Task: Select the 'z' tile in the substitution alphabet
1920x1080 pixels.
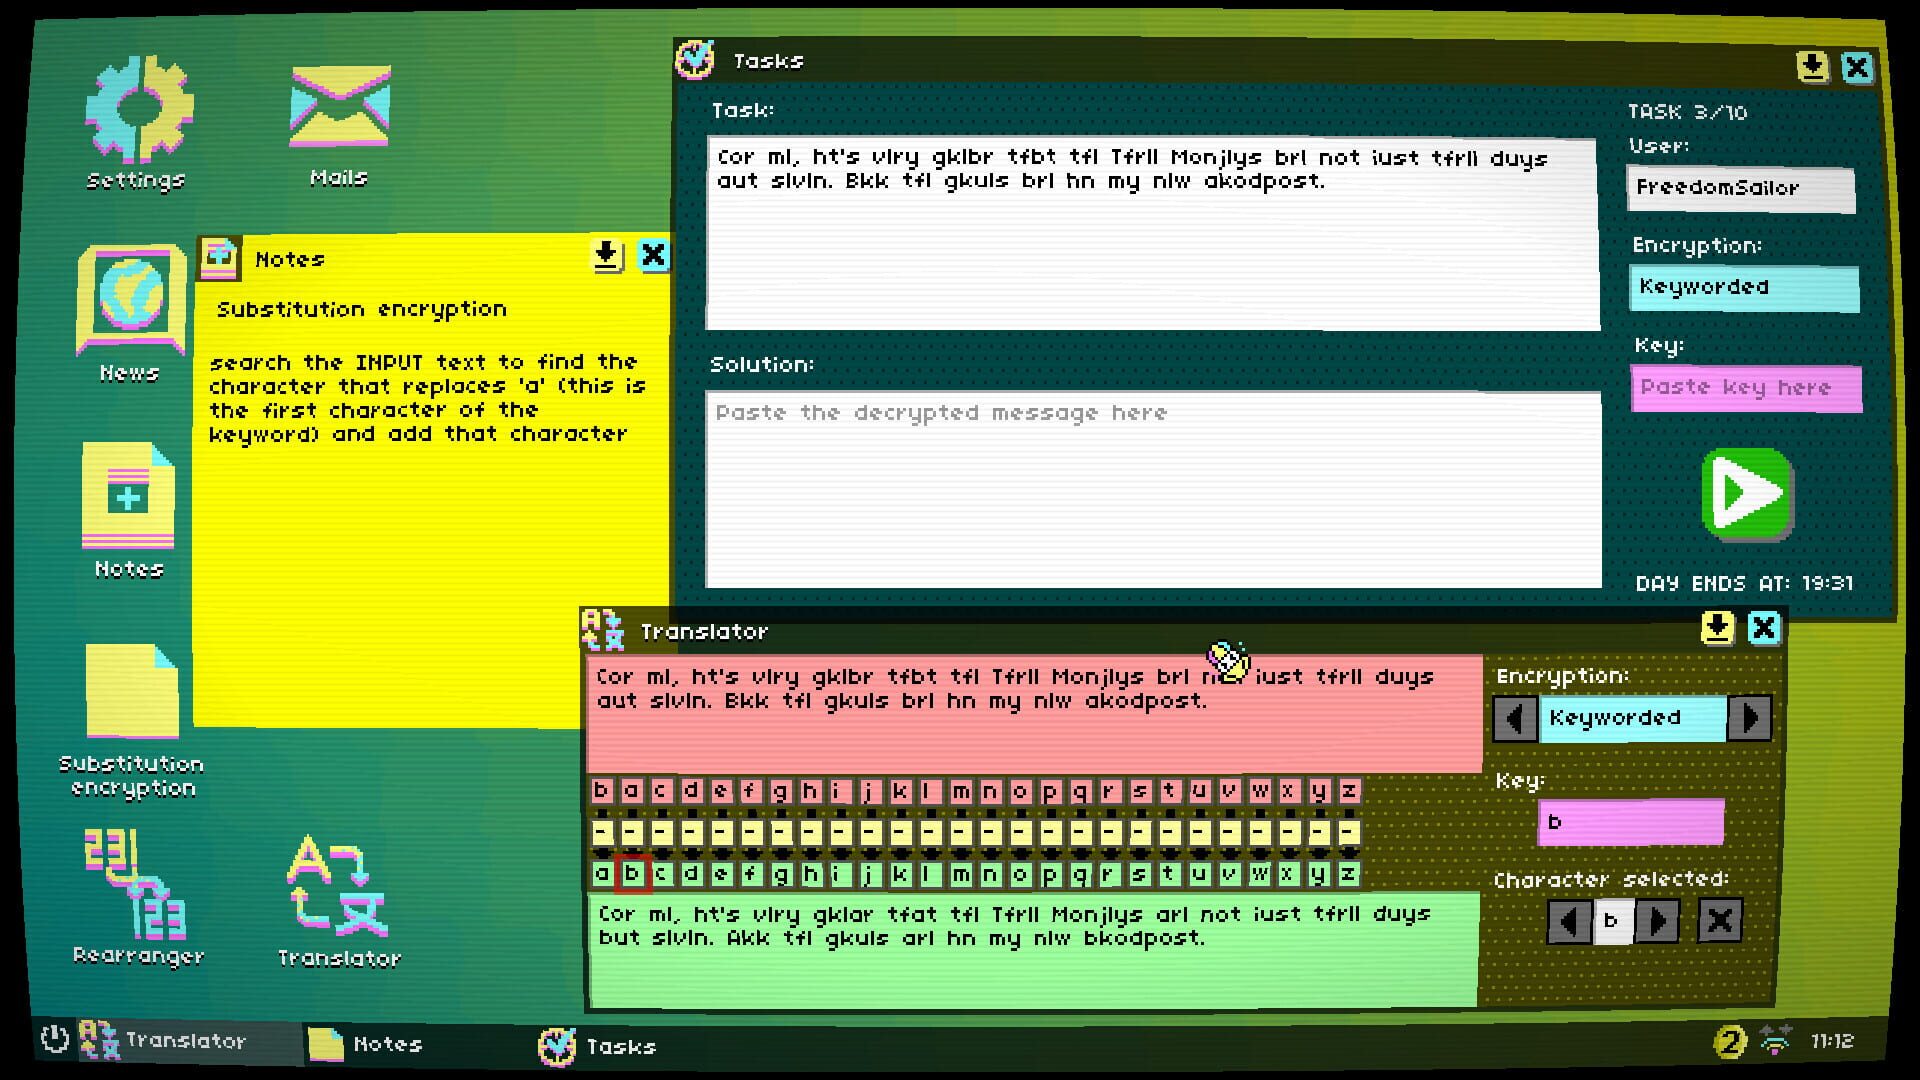Action: click(1349, 873)
